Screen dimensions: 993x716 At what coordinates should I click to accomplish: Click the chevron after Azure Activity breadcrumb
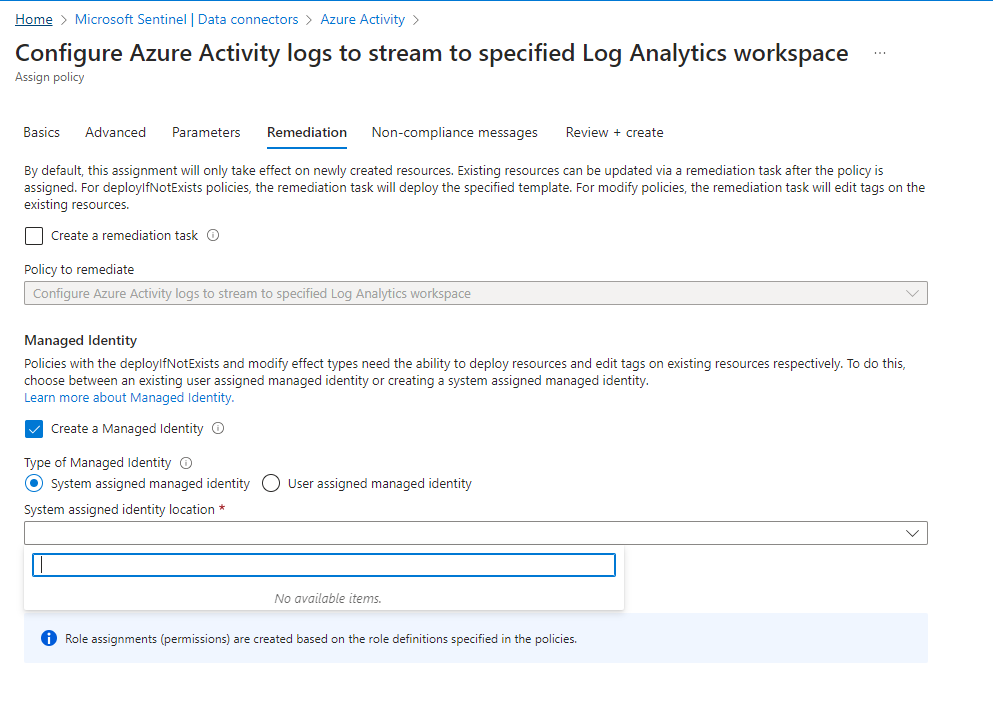(x=418, y=19)
